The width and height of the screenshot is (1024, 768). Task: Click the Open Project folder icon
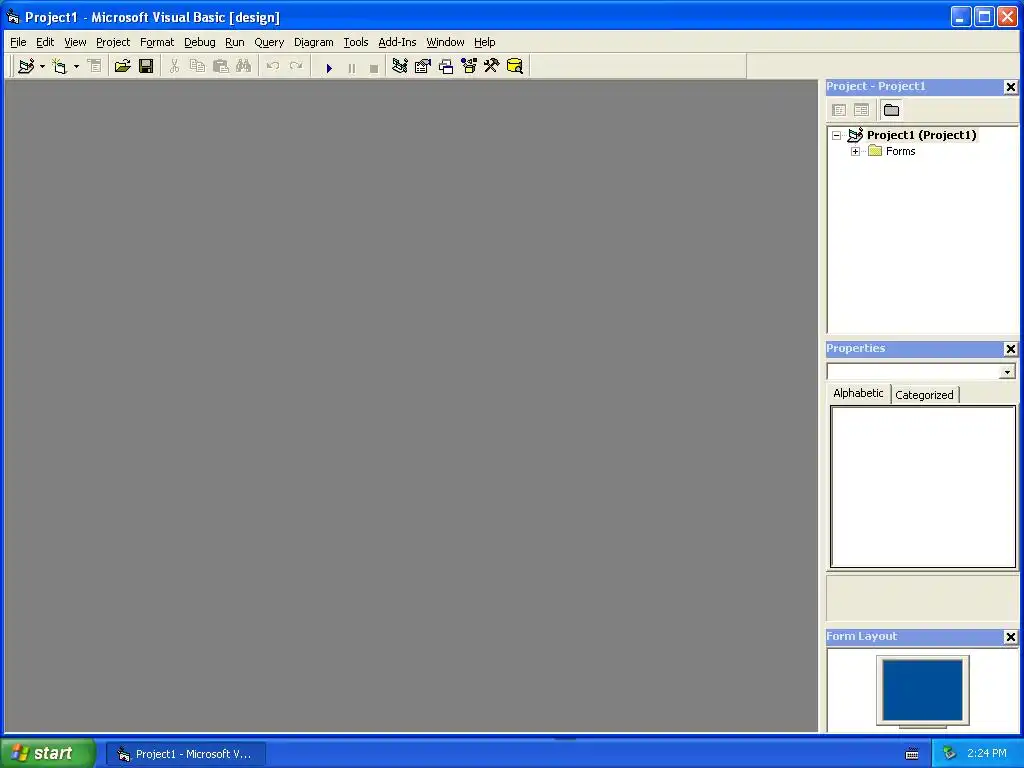click(x=122, y=66)
